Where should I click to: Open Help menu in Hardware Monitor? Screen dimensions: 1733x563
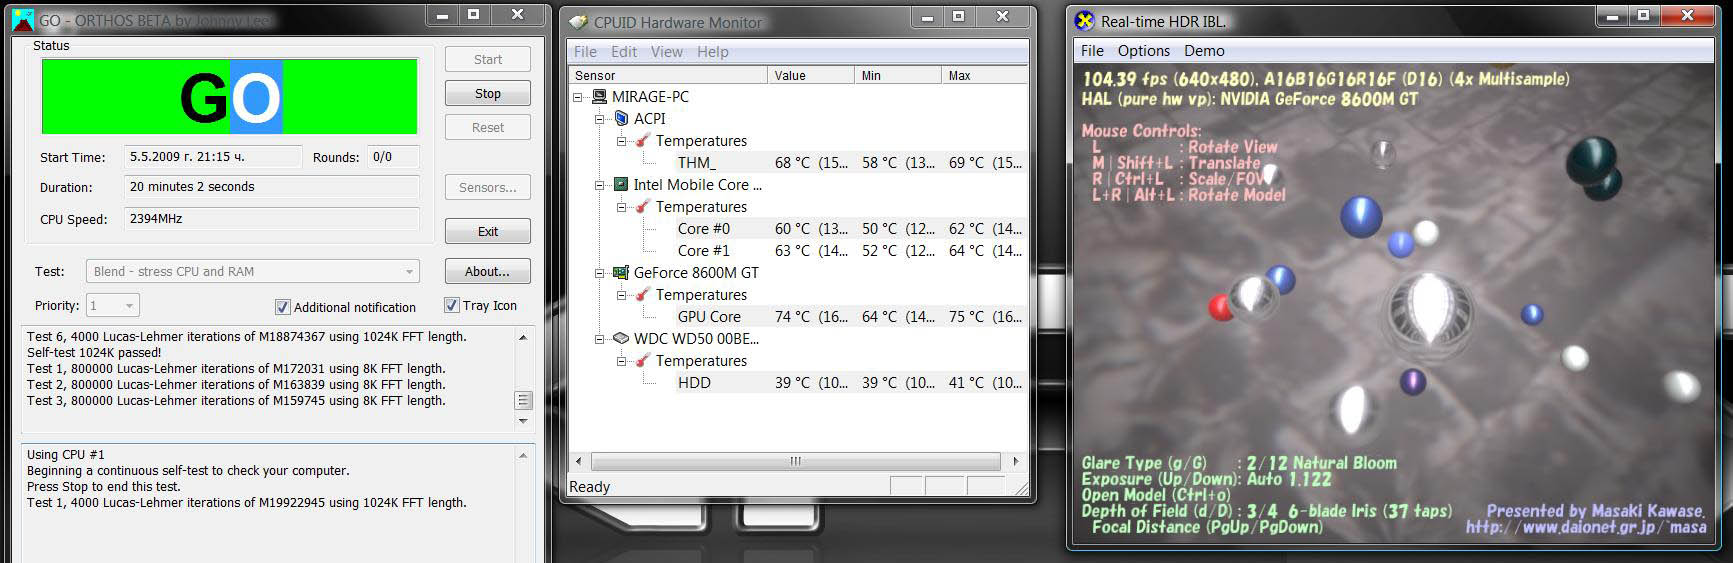point(713,52)
